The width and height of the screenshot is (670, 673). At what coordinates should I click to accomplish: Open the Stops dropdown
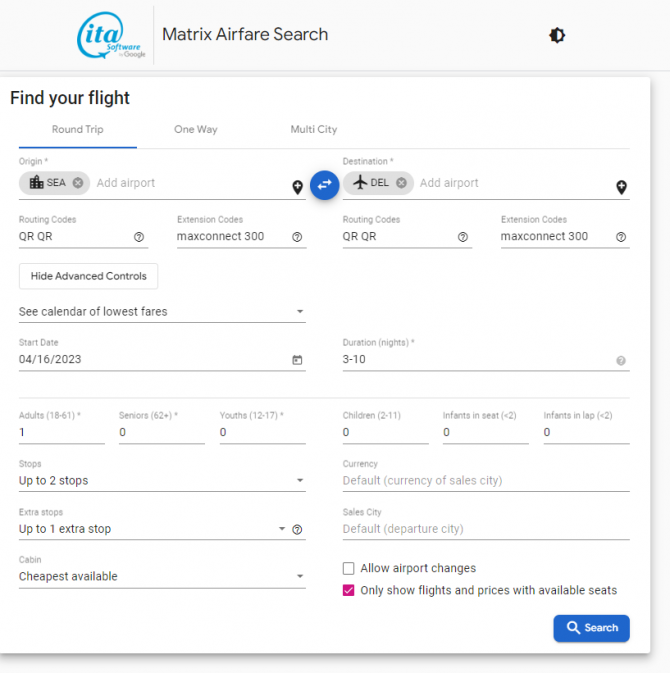[162, 481]
